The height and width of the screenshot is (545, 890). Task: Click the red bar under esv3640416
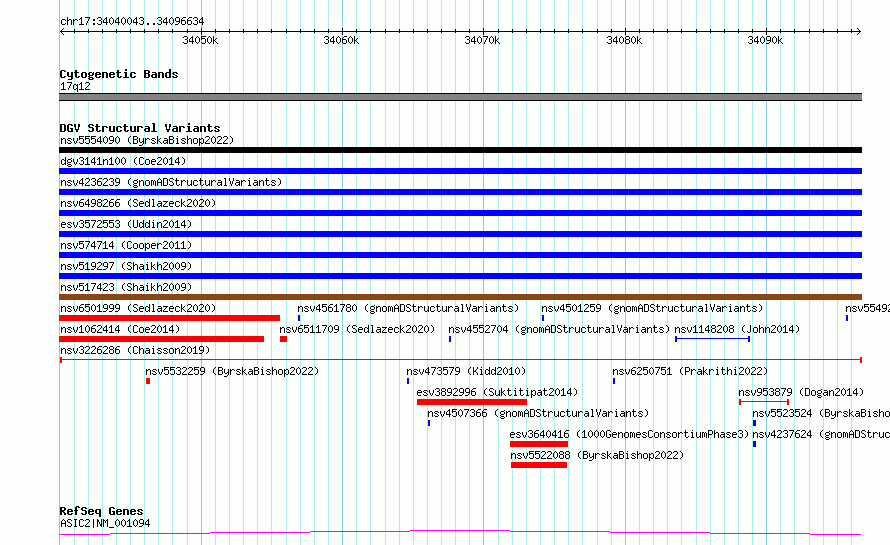tap(539, 444)
